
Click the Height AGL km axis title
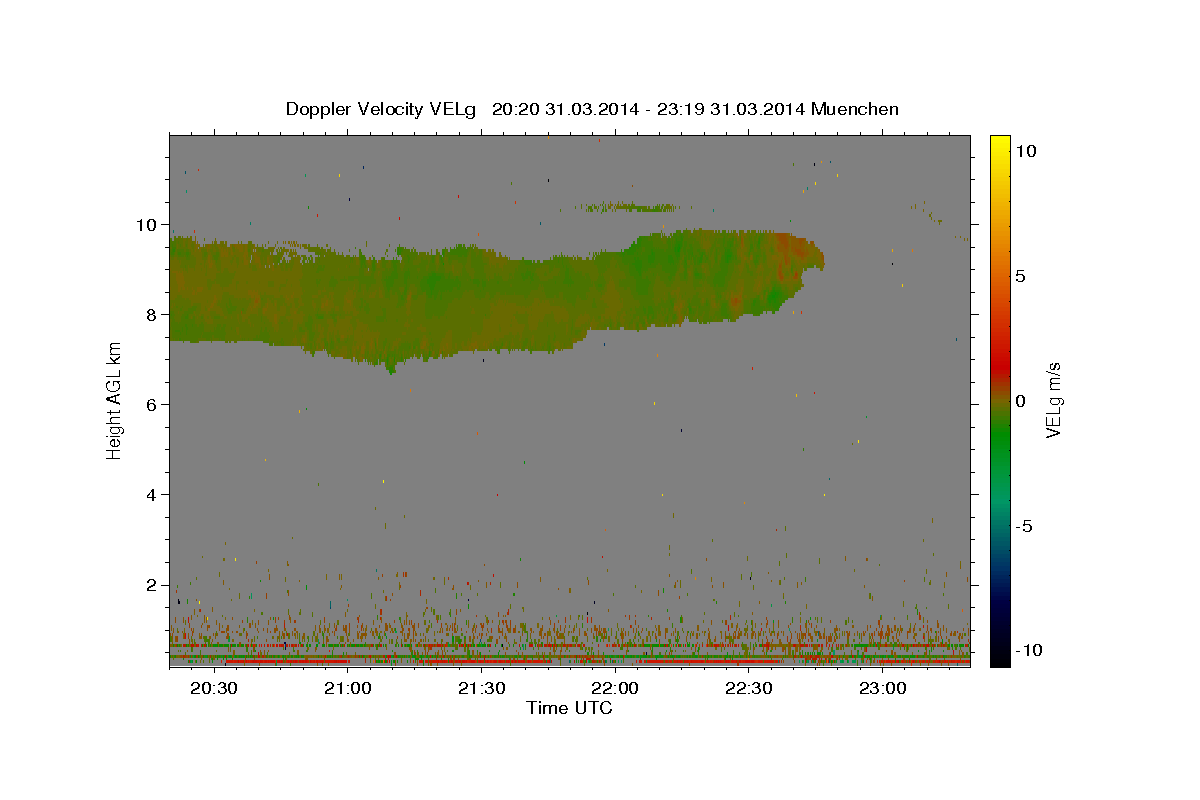point(115,400)
